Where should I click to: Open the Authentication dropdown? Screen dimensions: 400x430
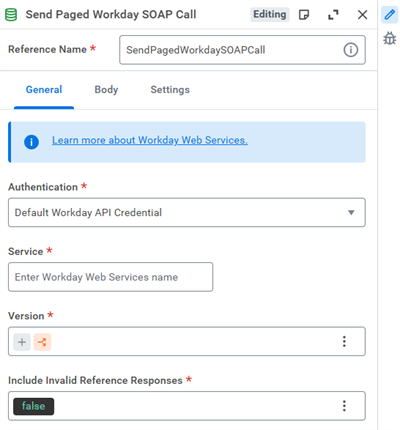tap(187, 213)
